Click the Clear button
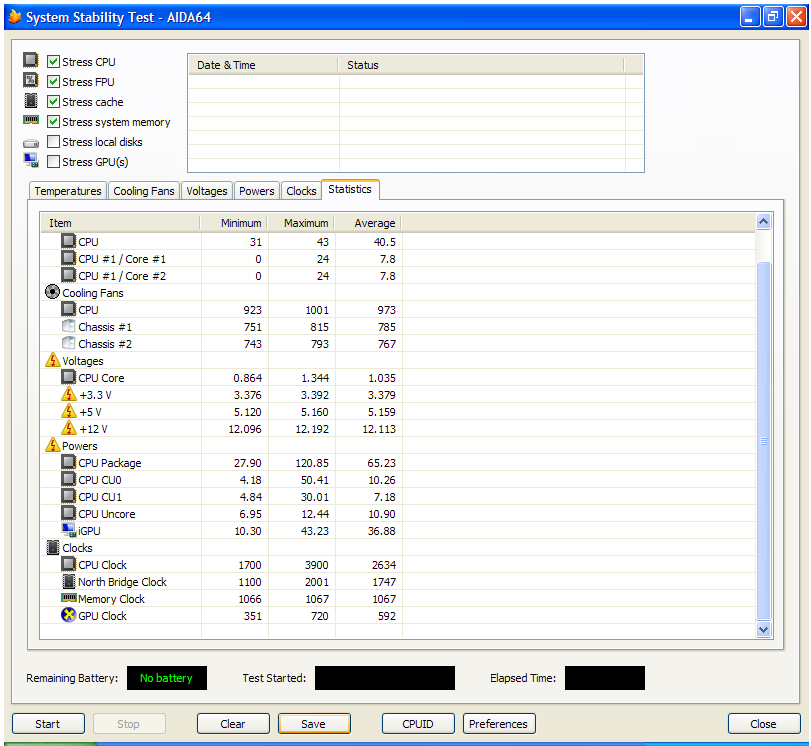Image resolution: width=811 pixels, height=746 pixels. click(x=233, y=724)
